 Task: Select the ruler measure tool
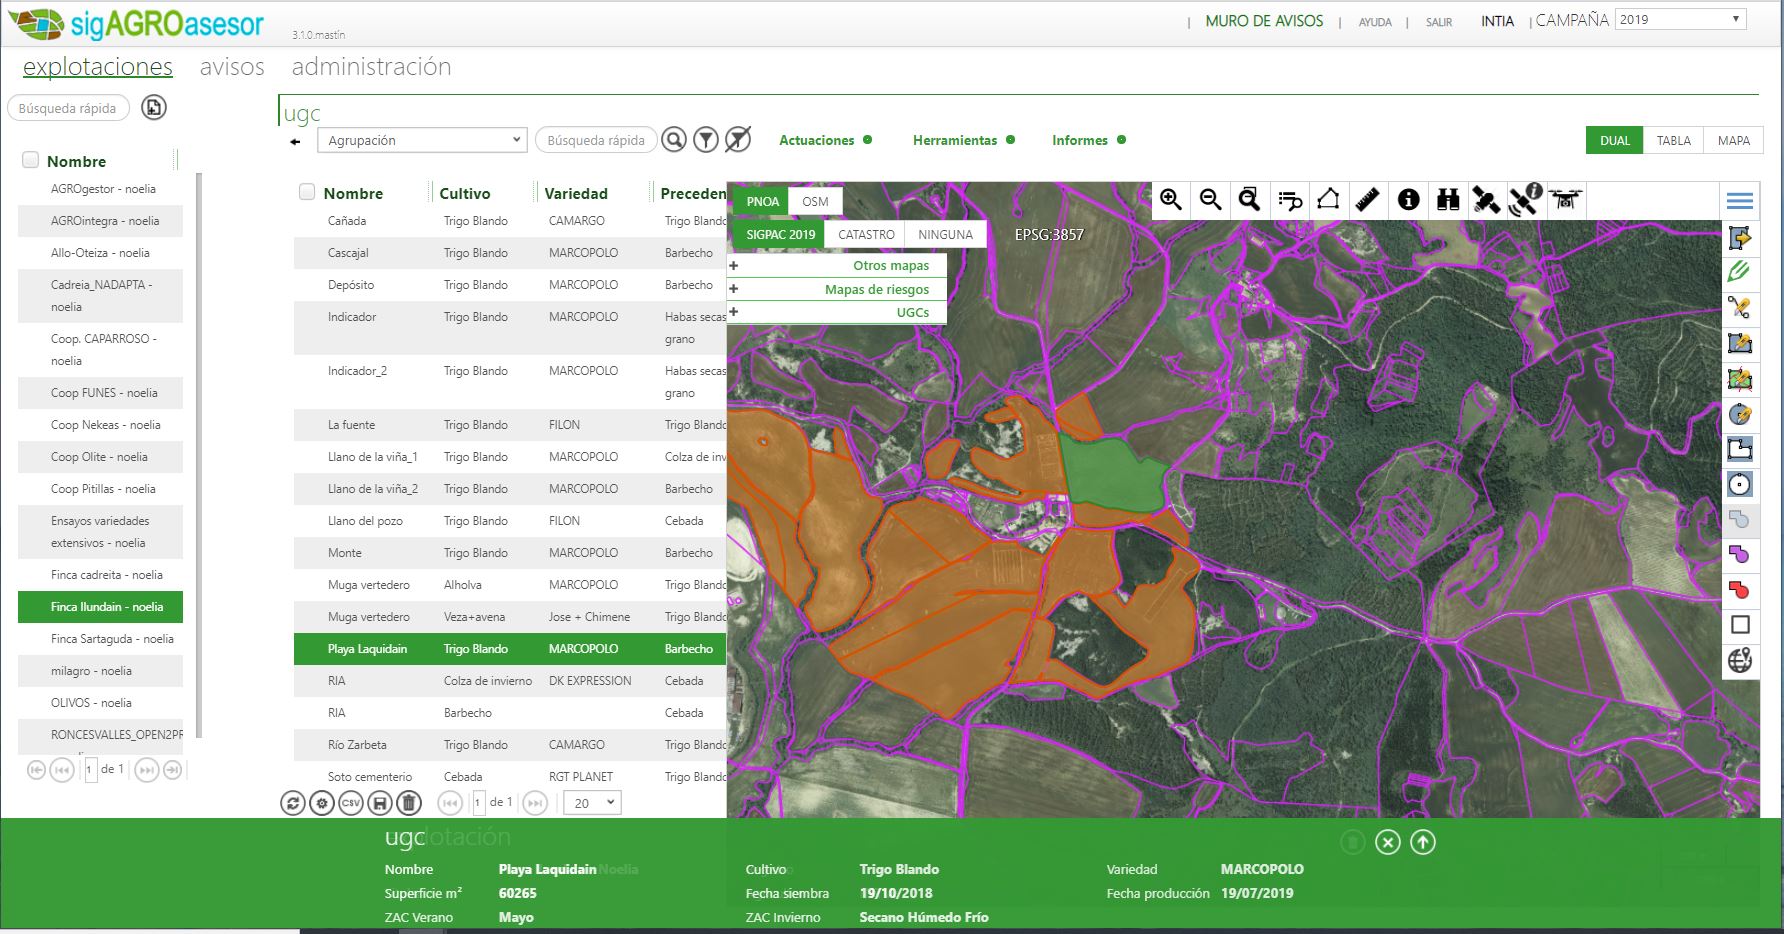(x=1367, y=200)
